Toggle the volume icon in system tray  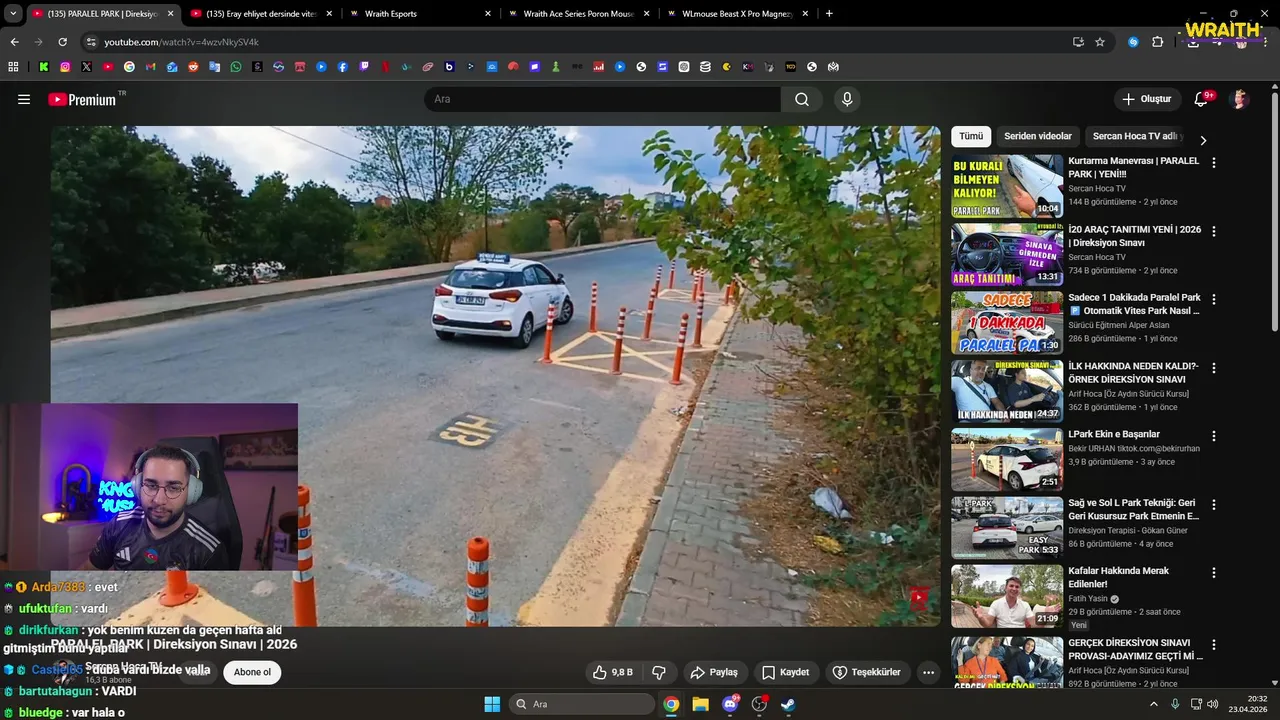coord(1212,704)
